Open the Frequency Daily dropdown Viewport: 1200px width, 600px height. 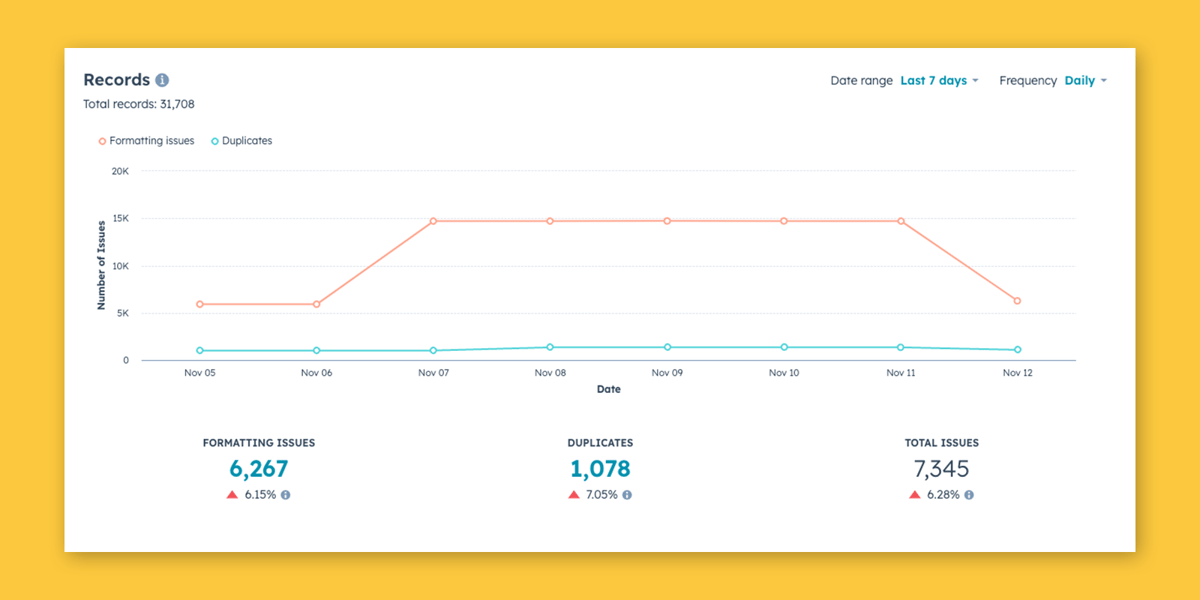1085,81
